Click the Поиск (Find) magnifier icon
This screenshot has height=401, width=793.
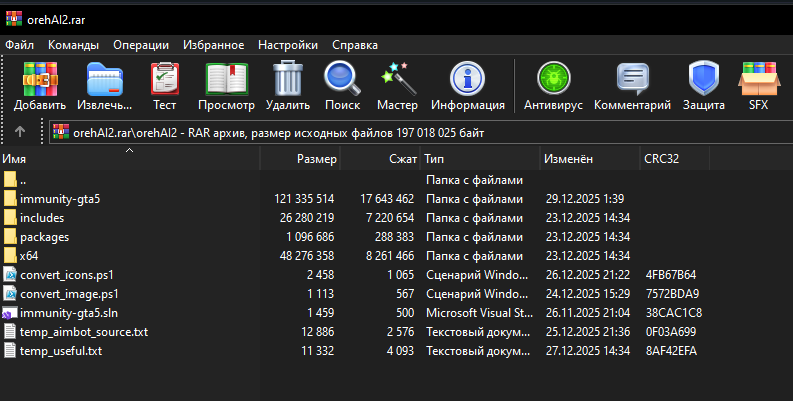tap(342, 78)
